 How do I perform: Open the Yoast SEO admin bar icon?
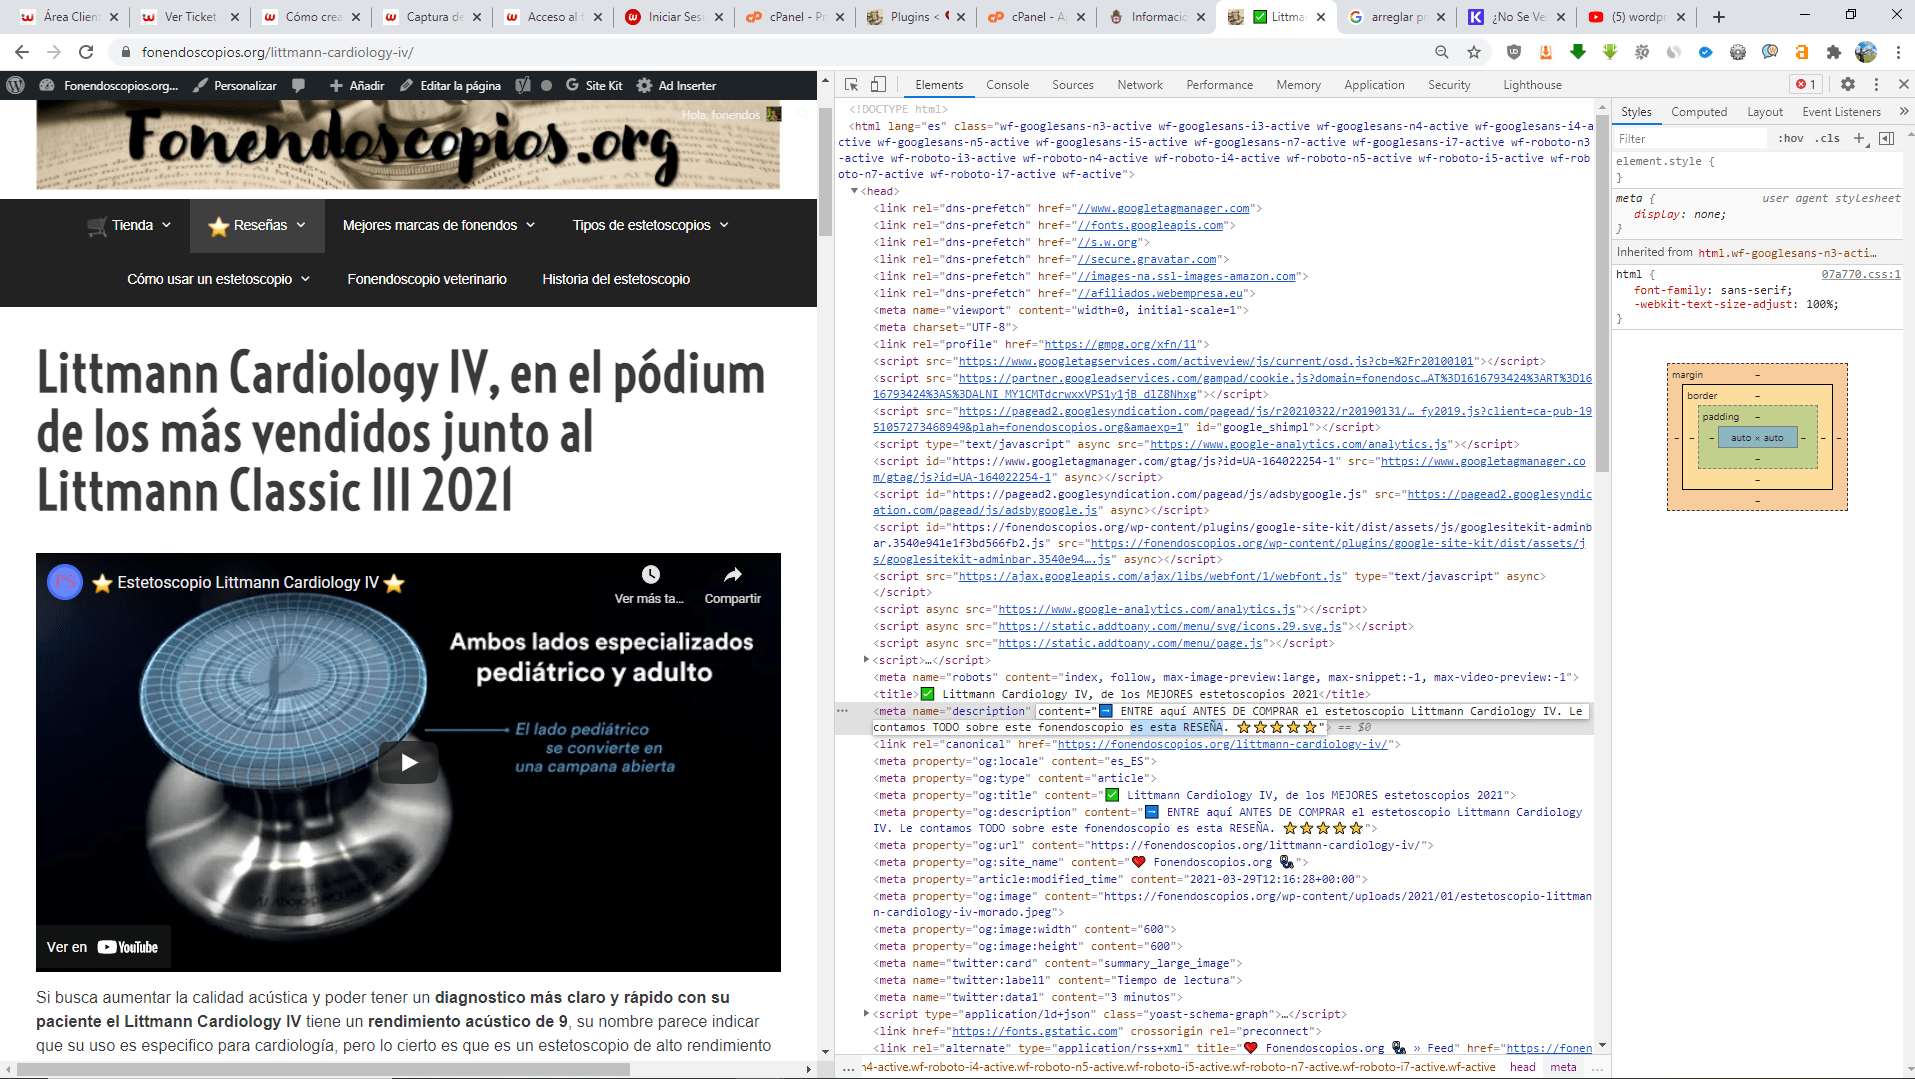(522, 85)
